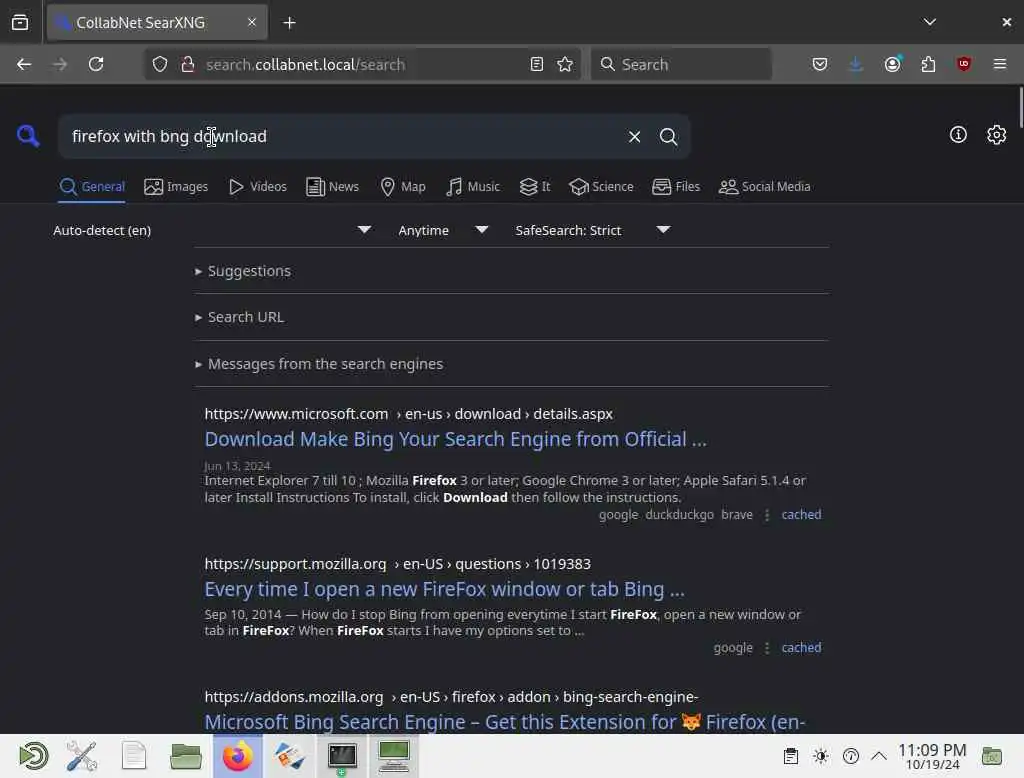Bookmark this page with the star icon

click(x=565, y=64)
